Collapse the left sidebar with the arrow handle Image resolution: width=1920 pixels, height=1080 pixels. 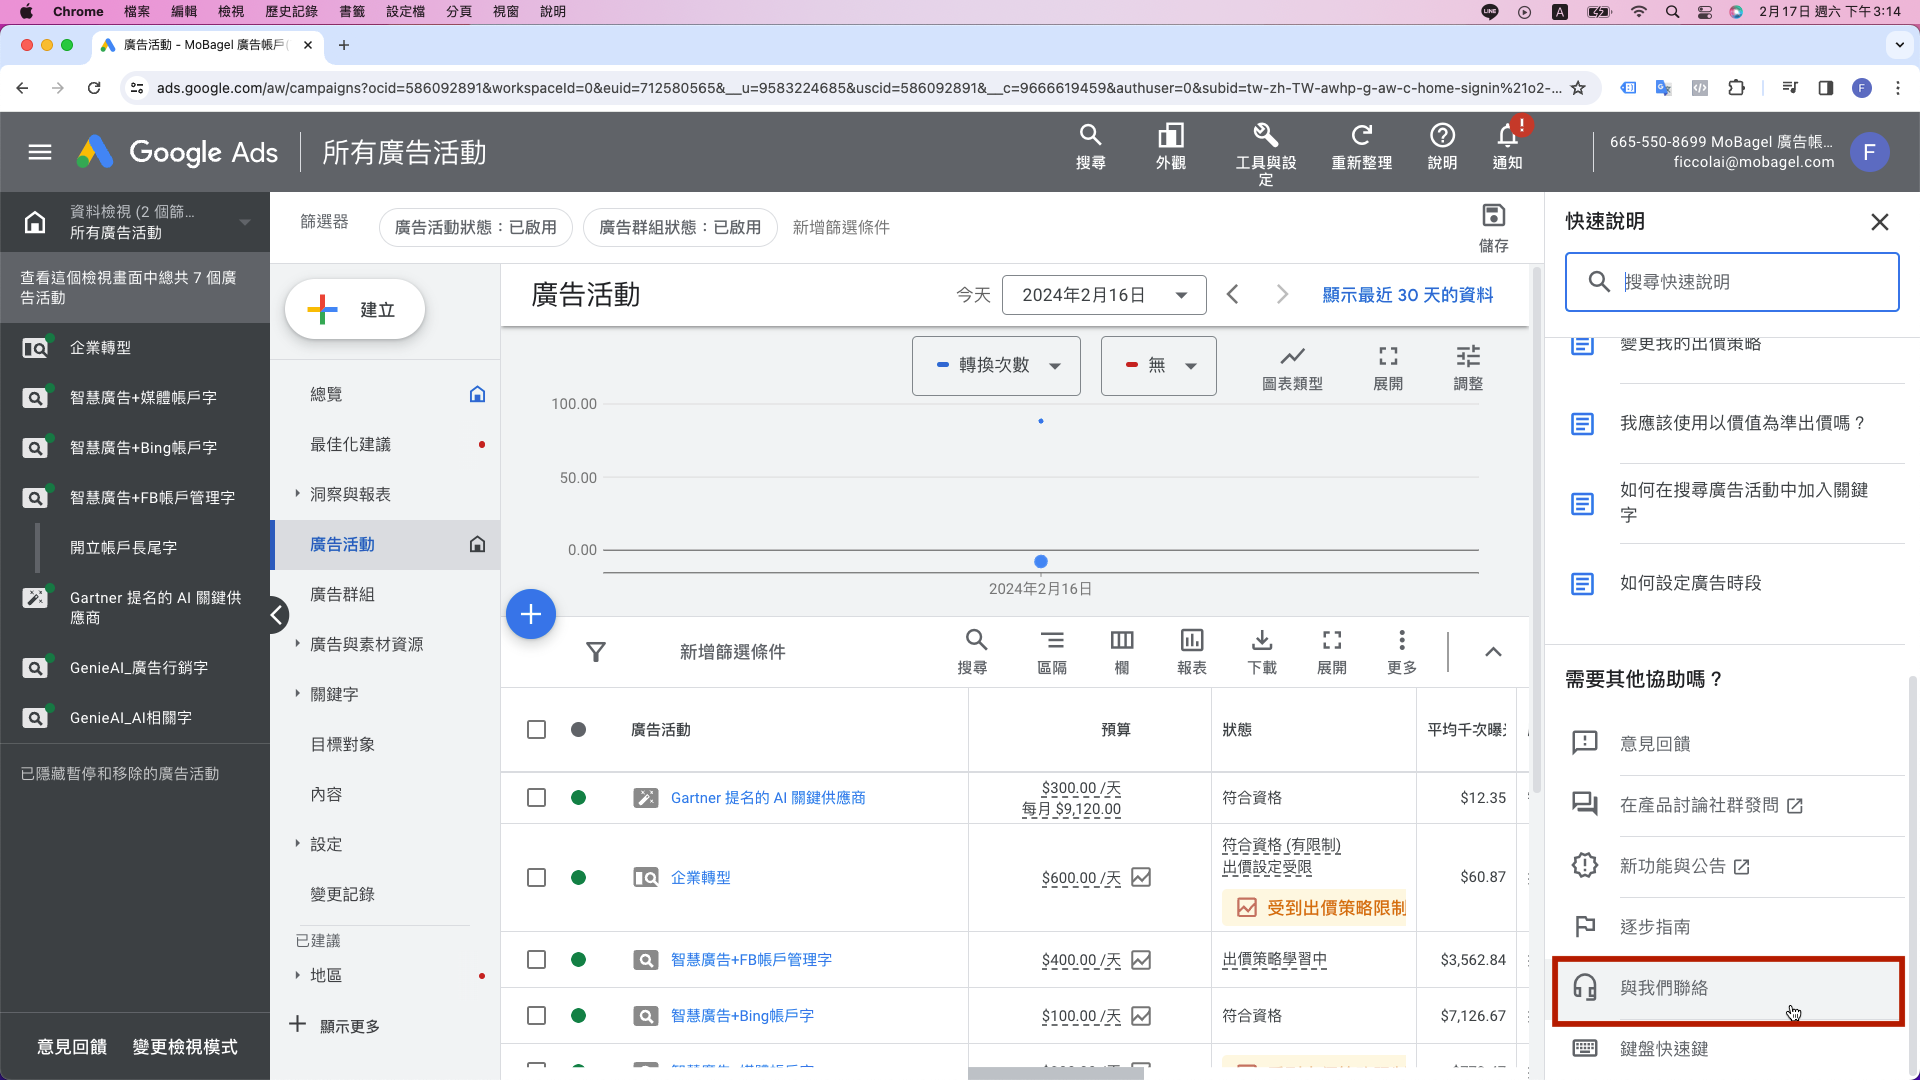[276, 615]
